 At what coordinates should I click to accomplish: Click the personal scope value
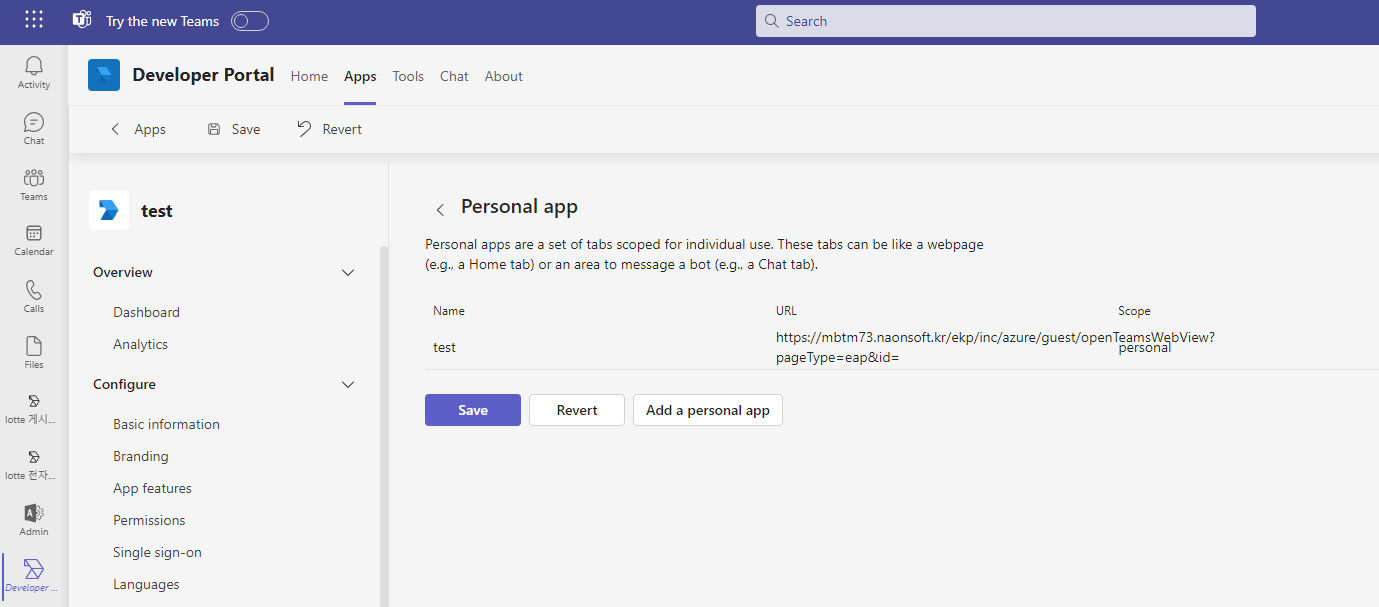pyautogui.click(x=1145, y=348)
